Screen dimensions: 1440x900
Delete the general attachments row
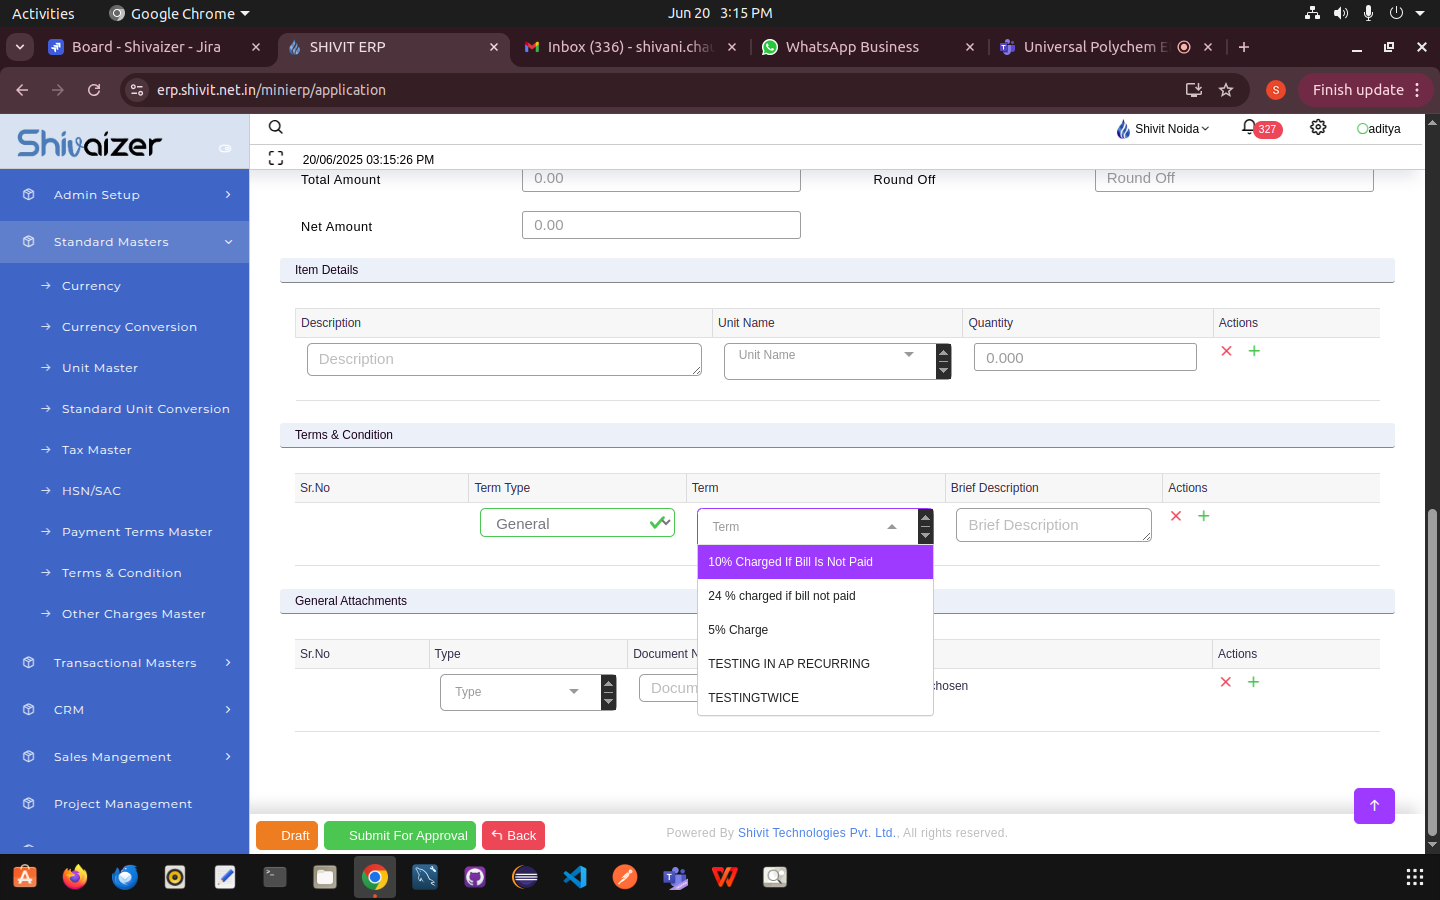[1226, 682]
